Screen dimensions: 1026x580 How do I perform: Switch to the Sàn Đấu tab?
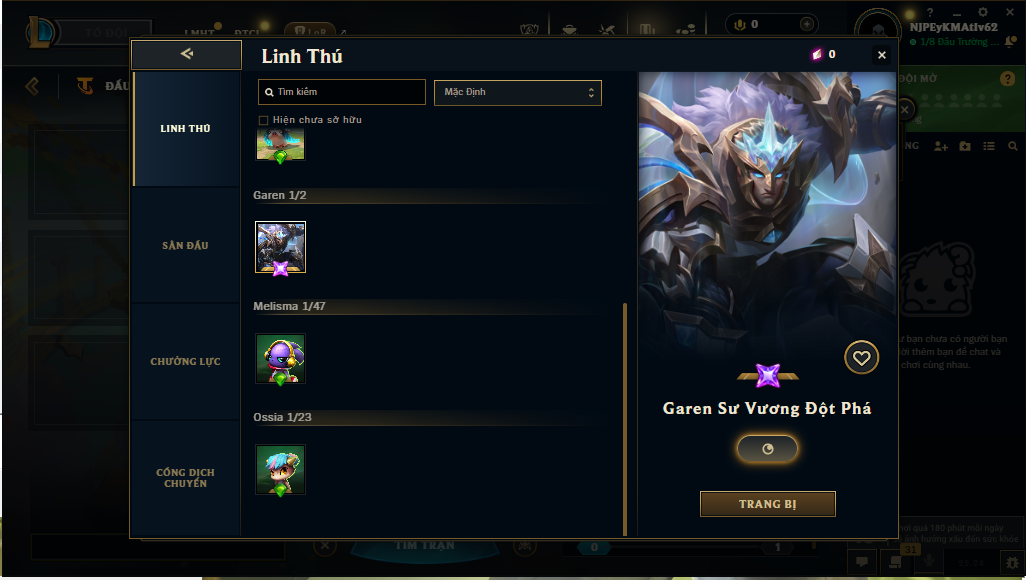[x=186, y=245]
